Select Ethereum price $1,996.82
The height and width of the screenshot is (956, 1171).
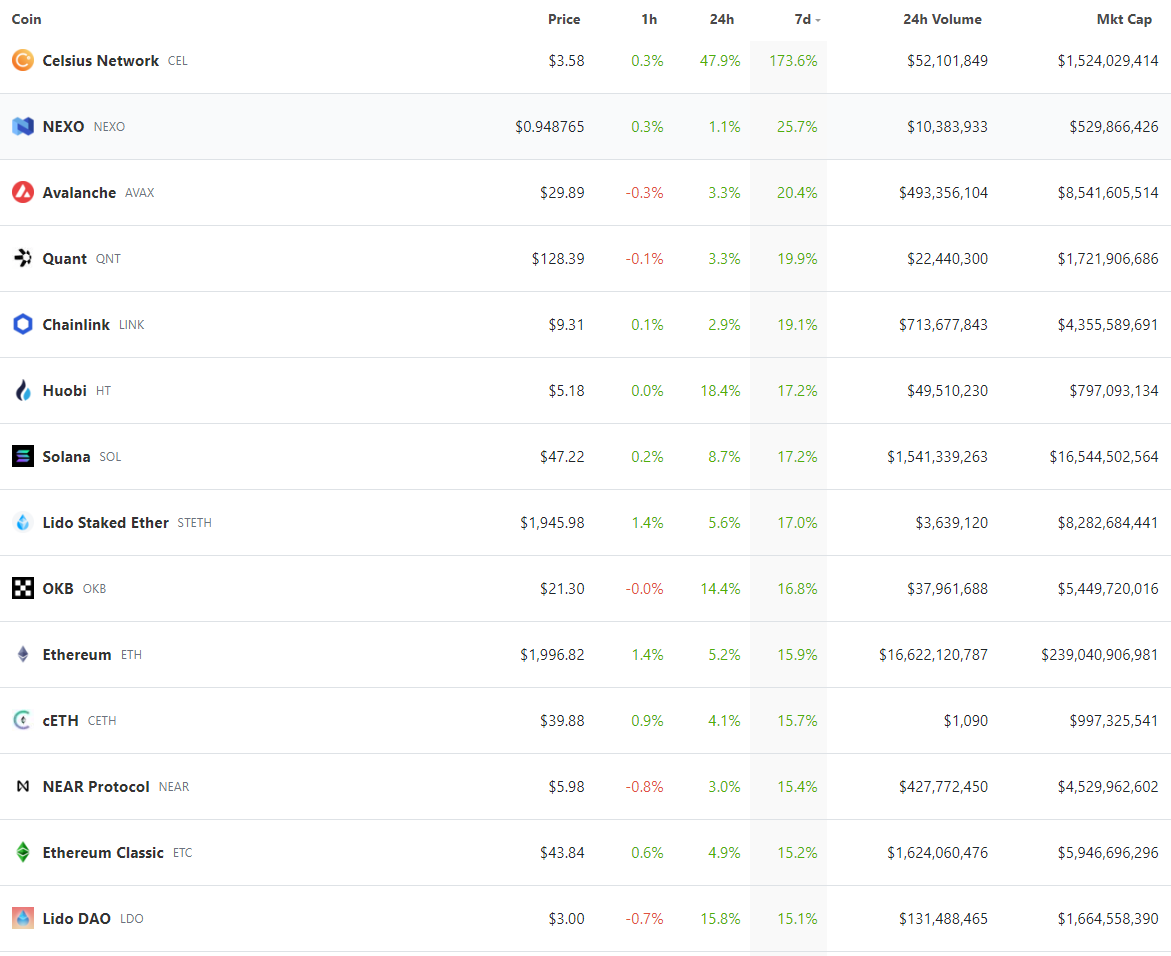[x=553, y=655]
